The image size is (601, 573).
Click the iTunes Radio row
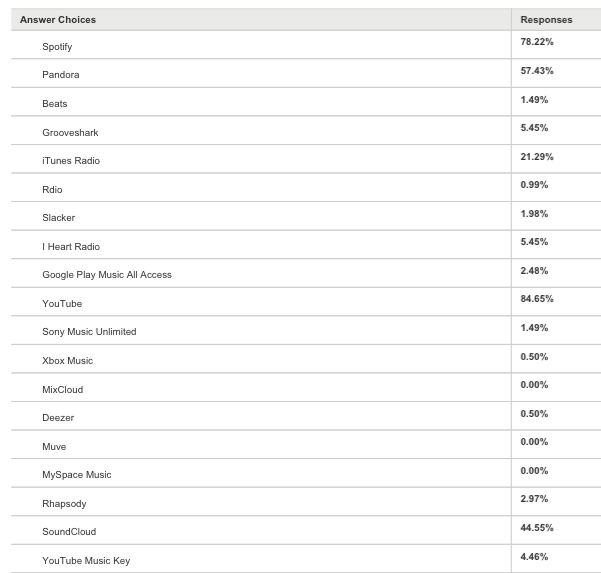(x=71, y=161)
